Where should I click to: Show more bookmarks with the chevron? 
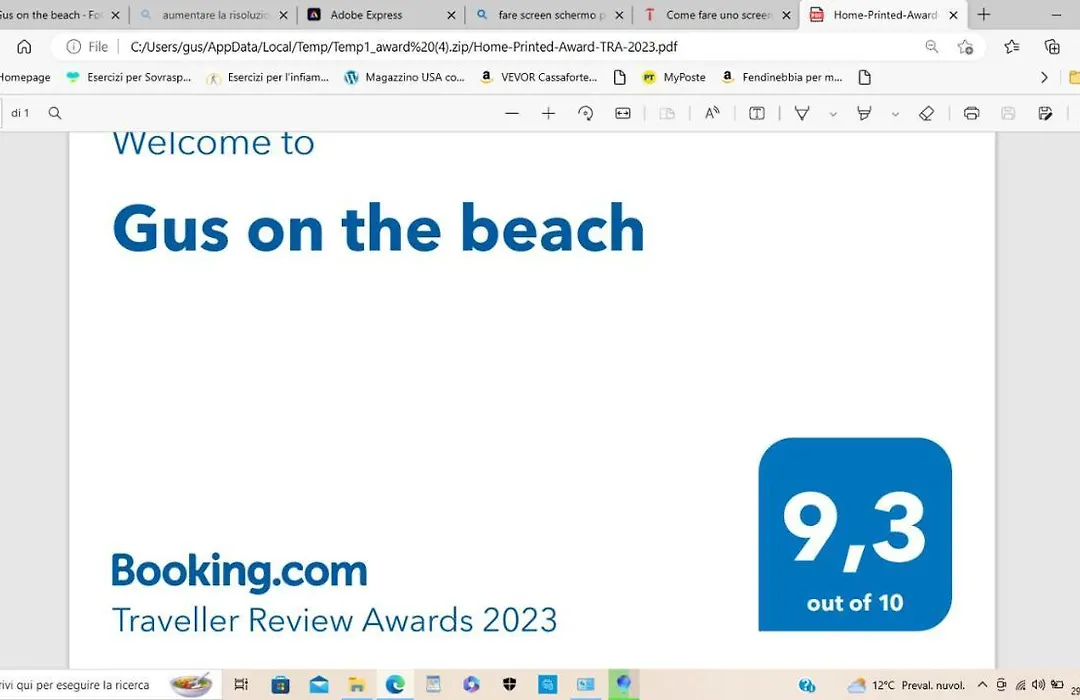[1044, 77]
